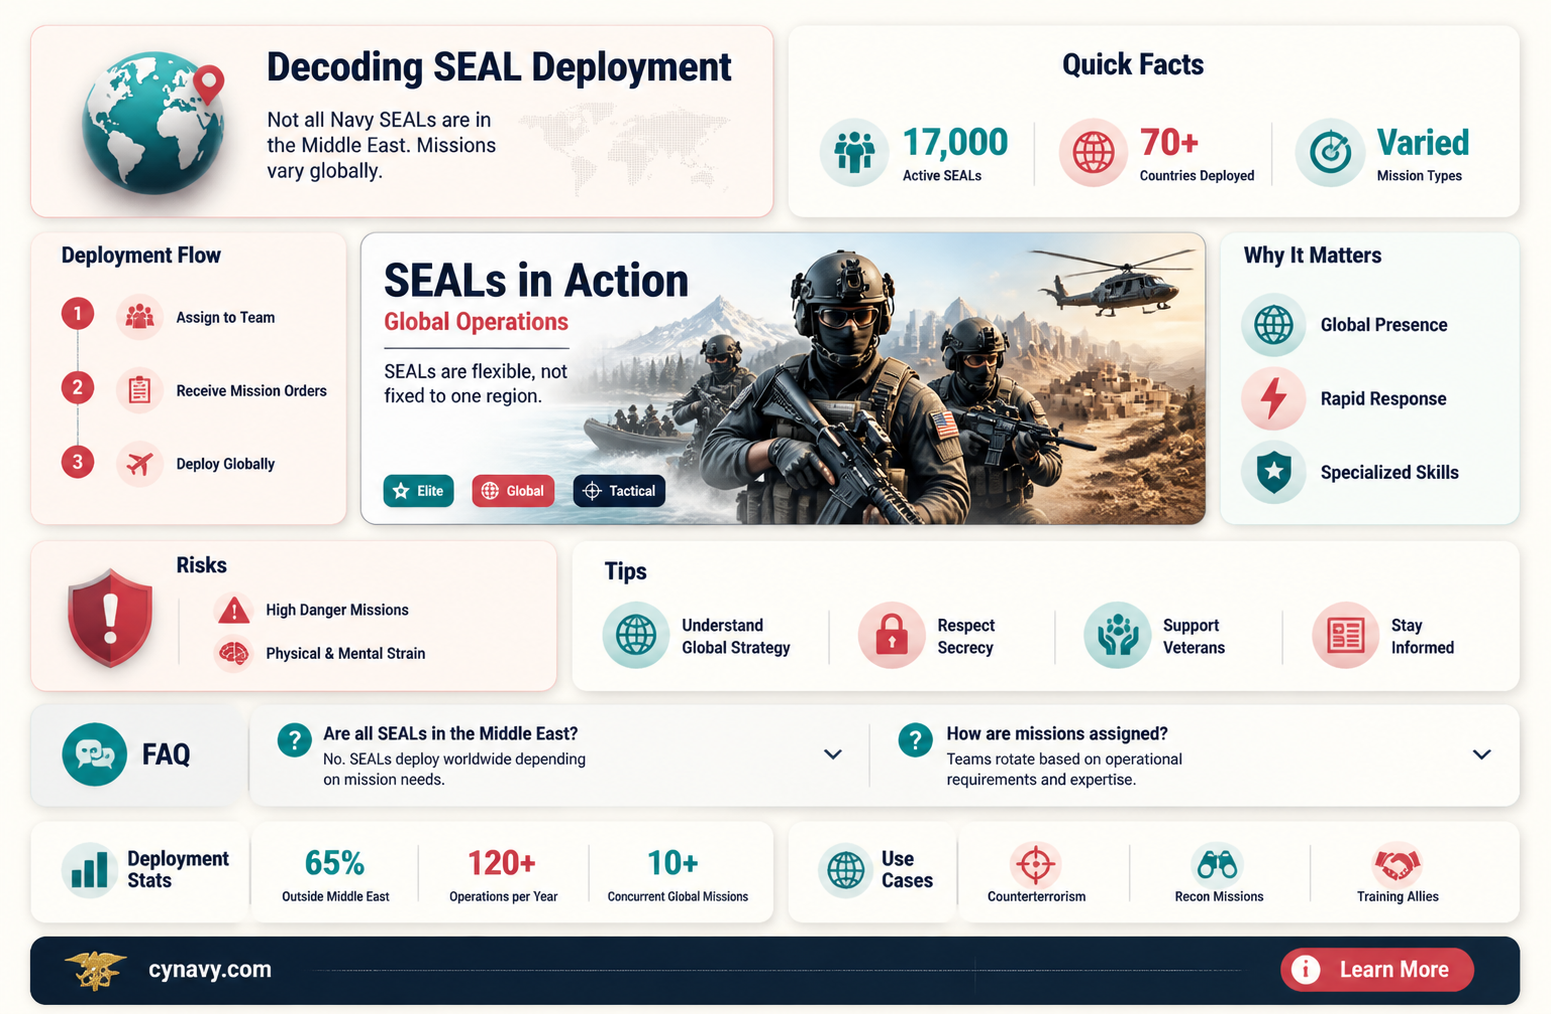
Task: Click the 'Receive Mission Orders' label
Action: click(251, 391)
